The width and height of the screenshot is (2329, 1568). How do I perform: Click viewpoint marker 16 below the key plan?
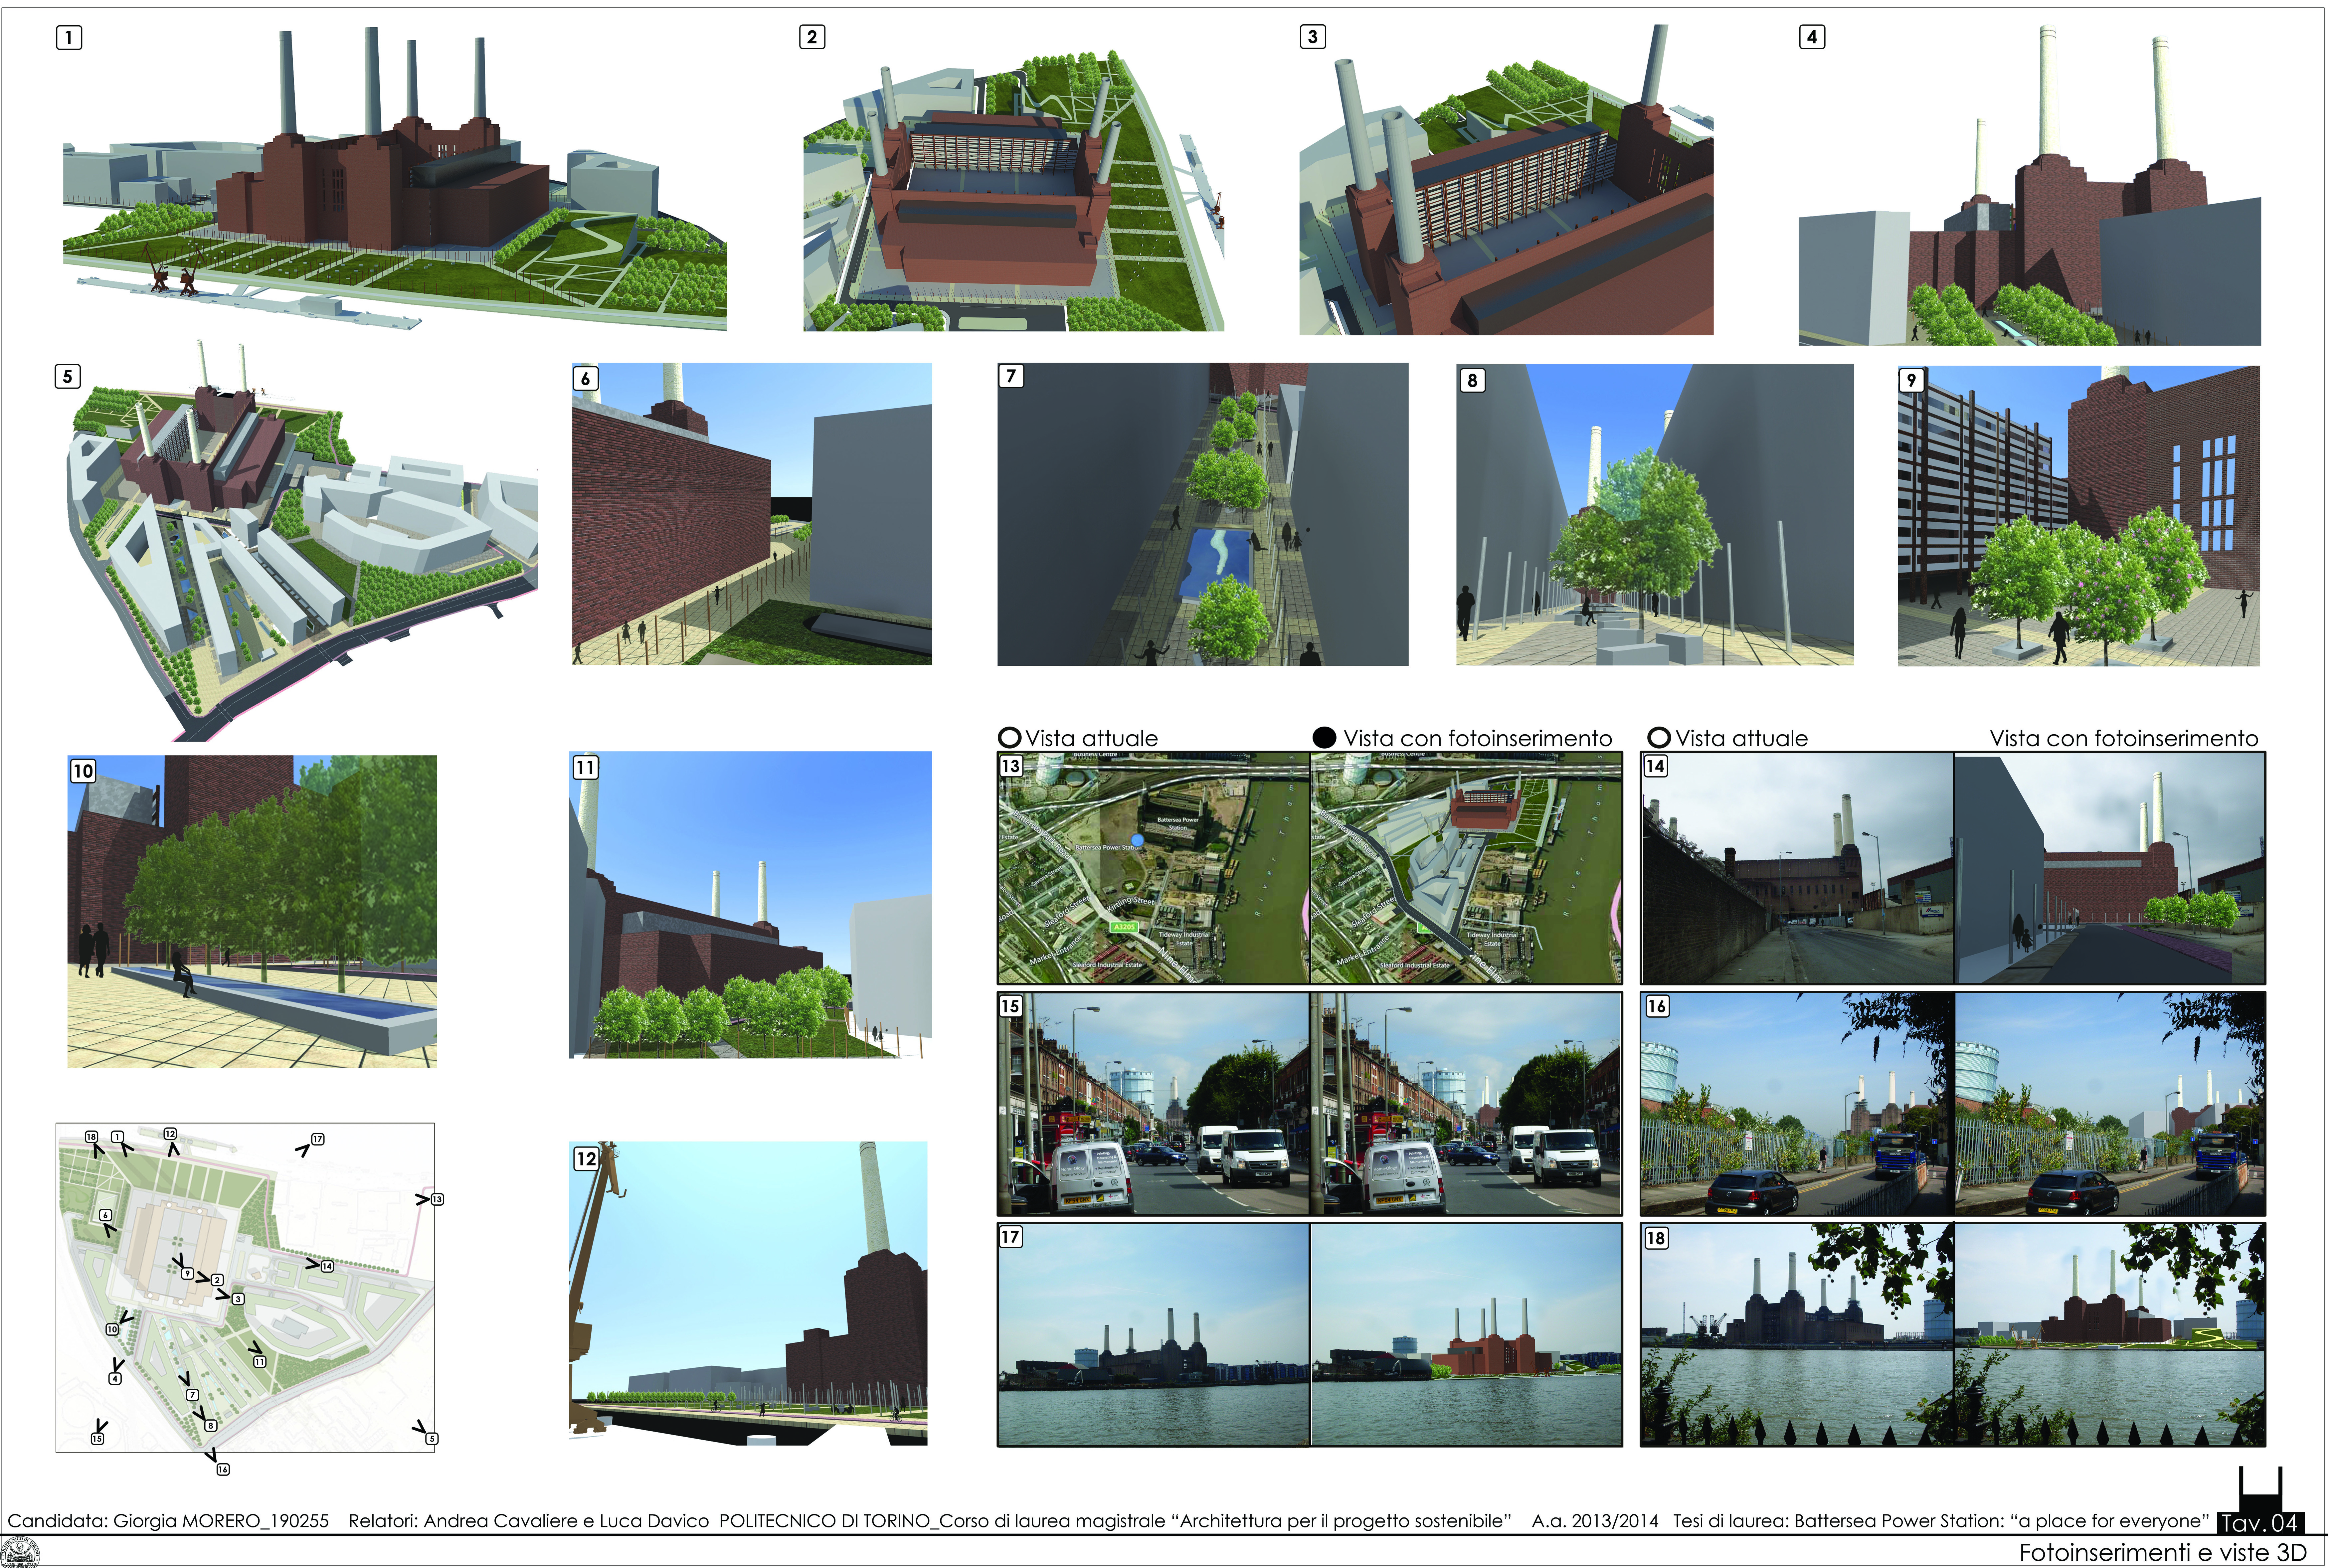tap(223, 1469)
